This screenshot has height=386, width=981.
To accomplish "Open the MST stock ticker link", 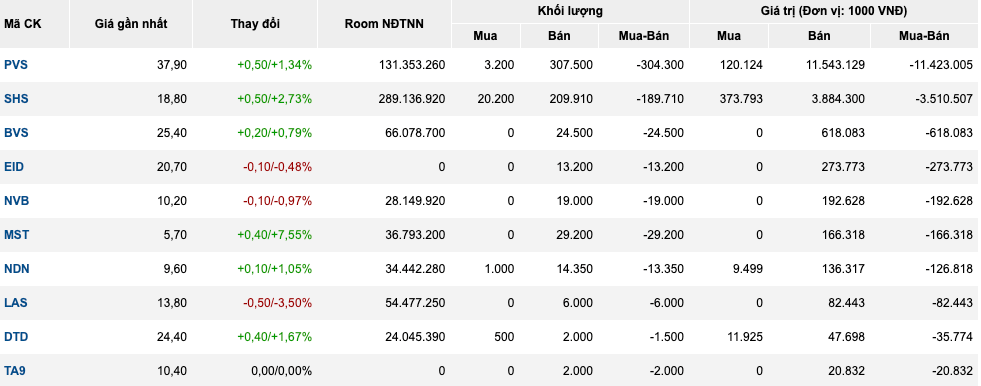I will [16, 235].
